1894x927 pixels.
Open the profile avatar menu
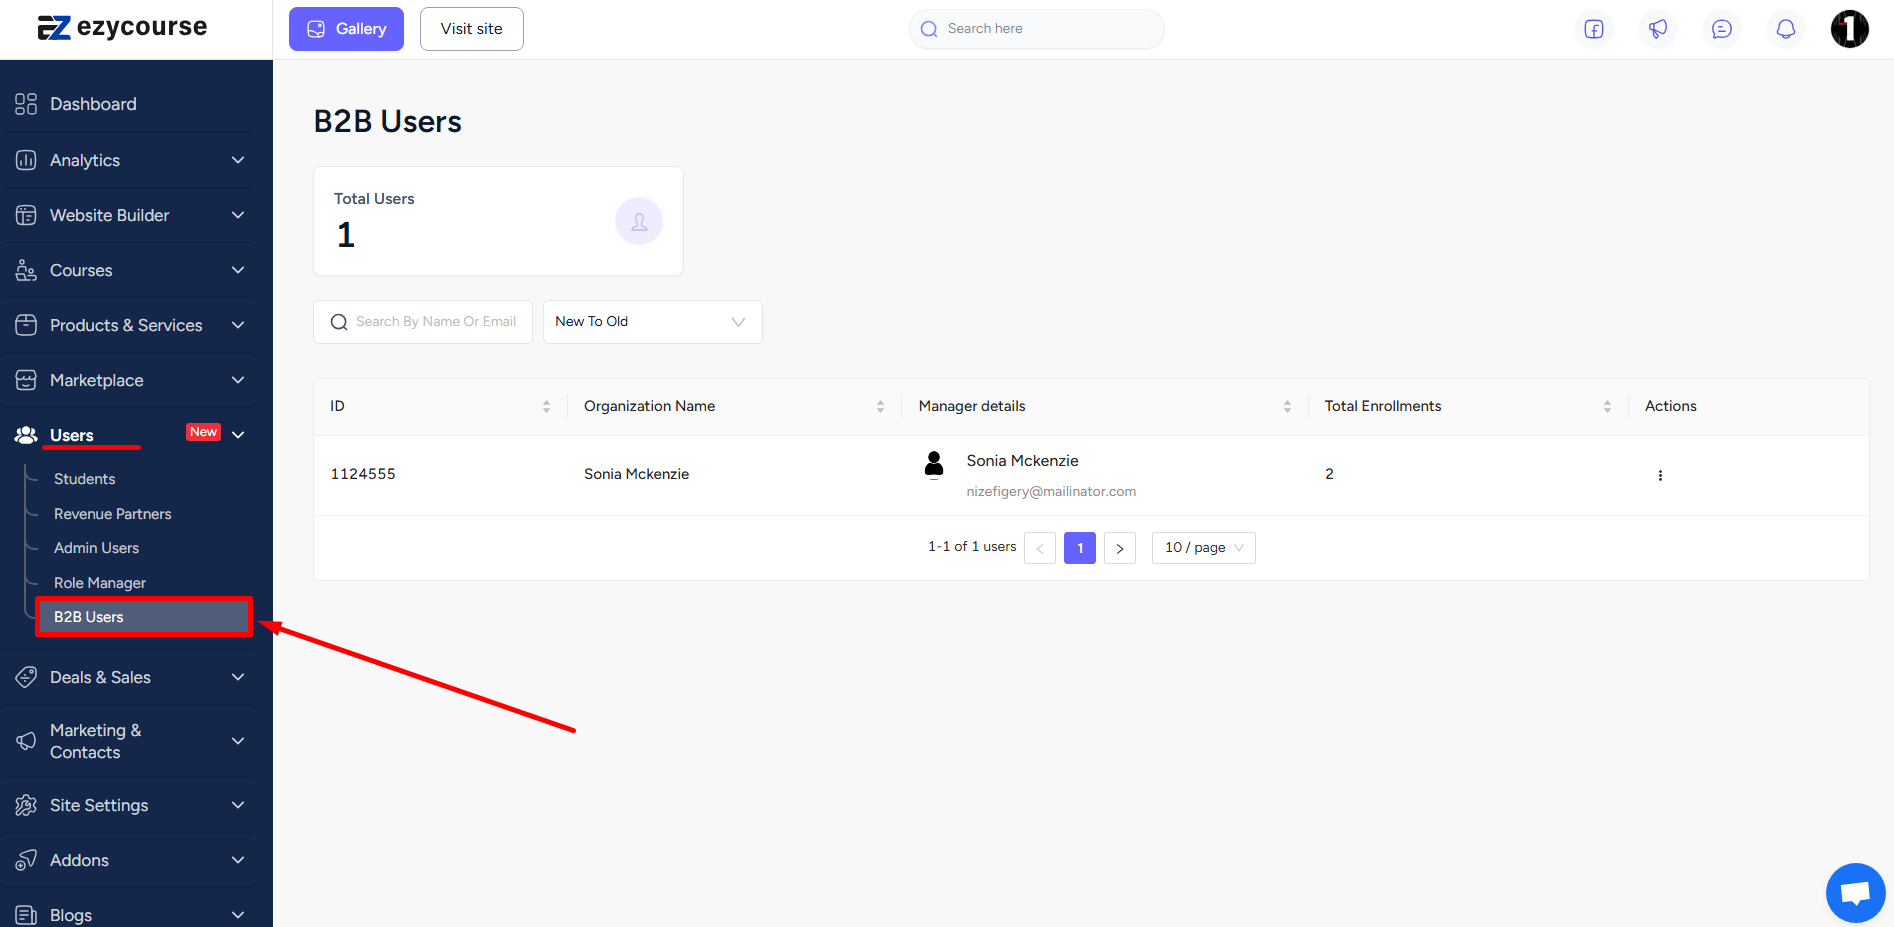pyautogui.click(x=1850, y=29)
